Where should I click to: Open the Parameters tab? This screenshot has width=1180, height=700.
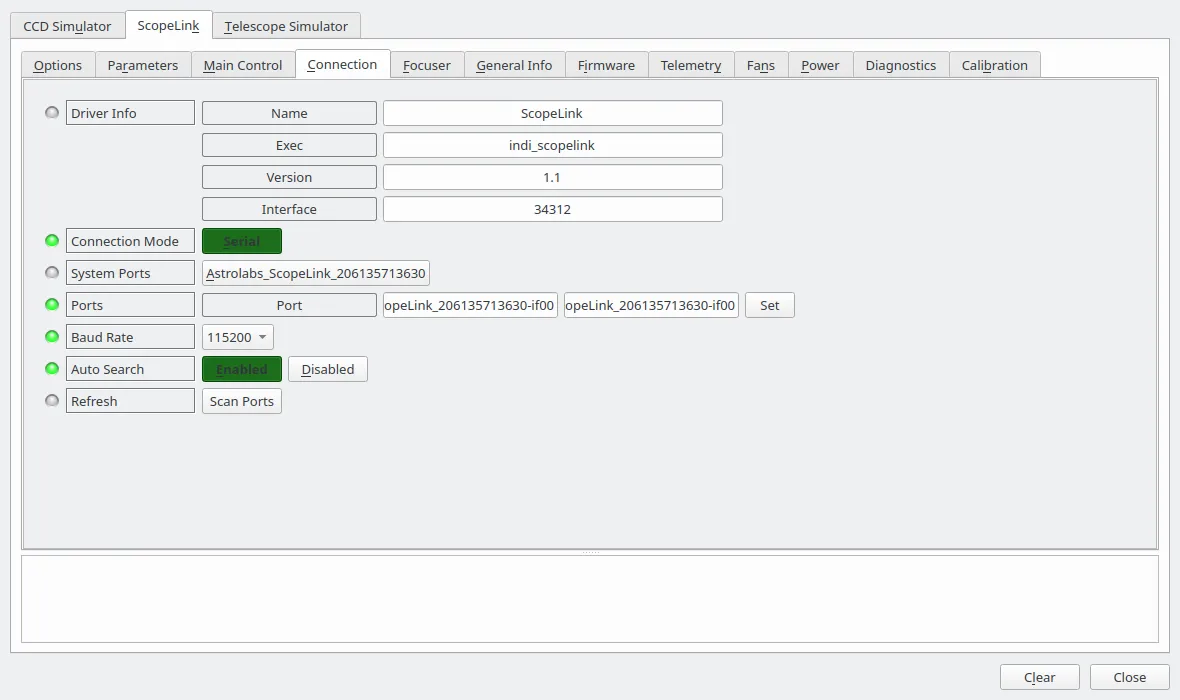143,65
